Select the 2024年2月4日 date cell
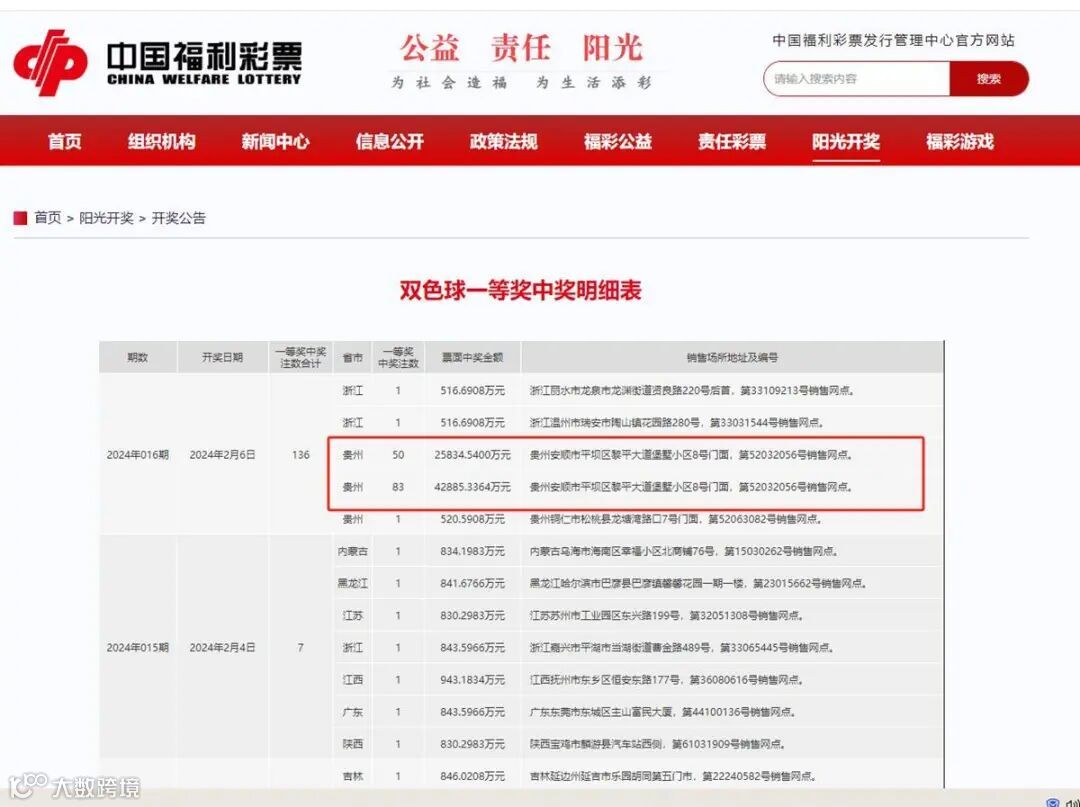1080x807 pixels. click(222, 648)
